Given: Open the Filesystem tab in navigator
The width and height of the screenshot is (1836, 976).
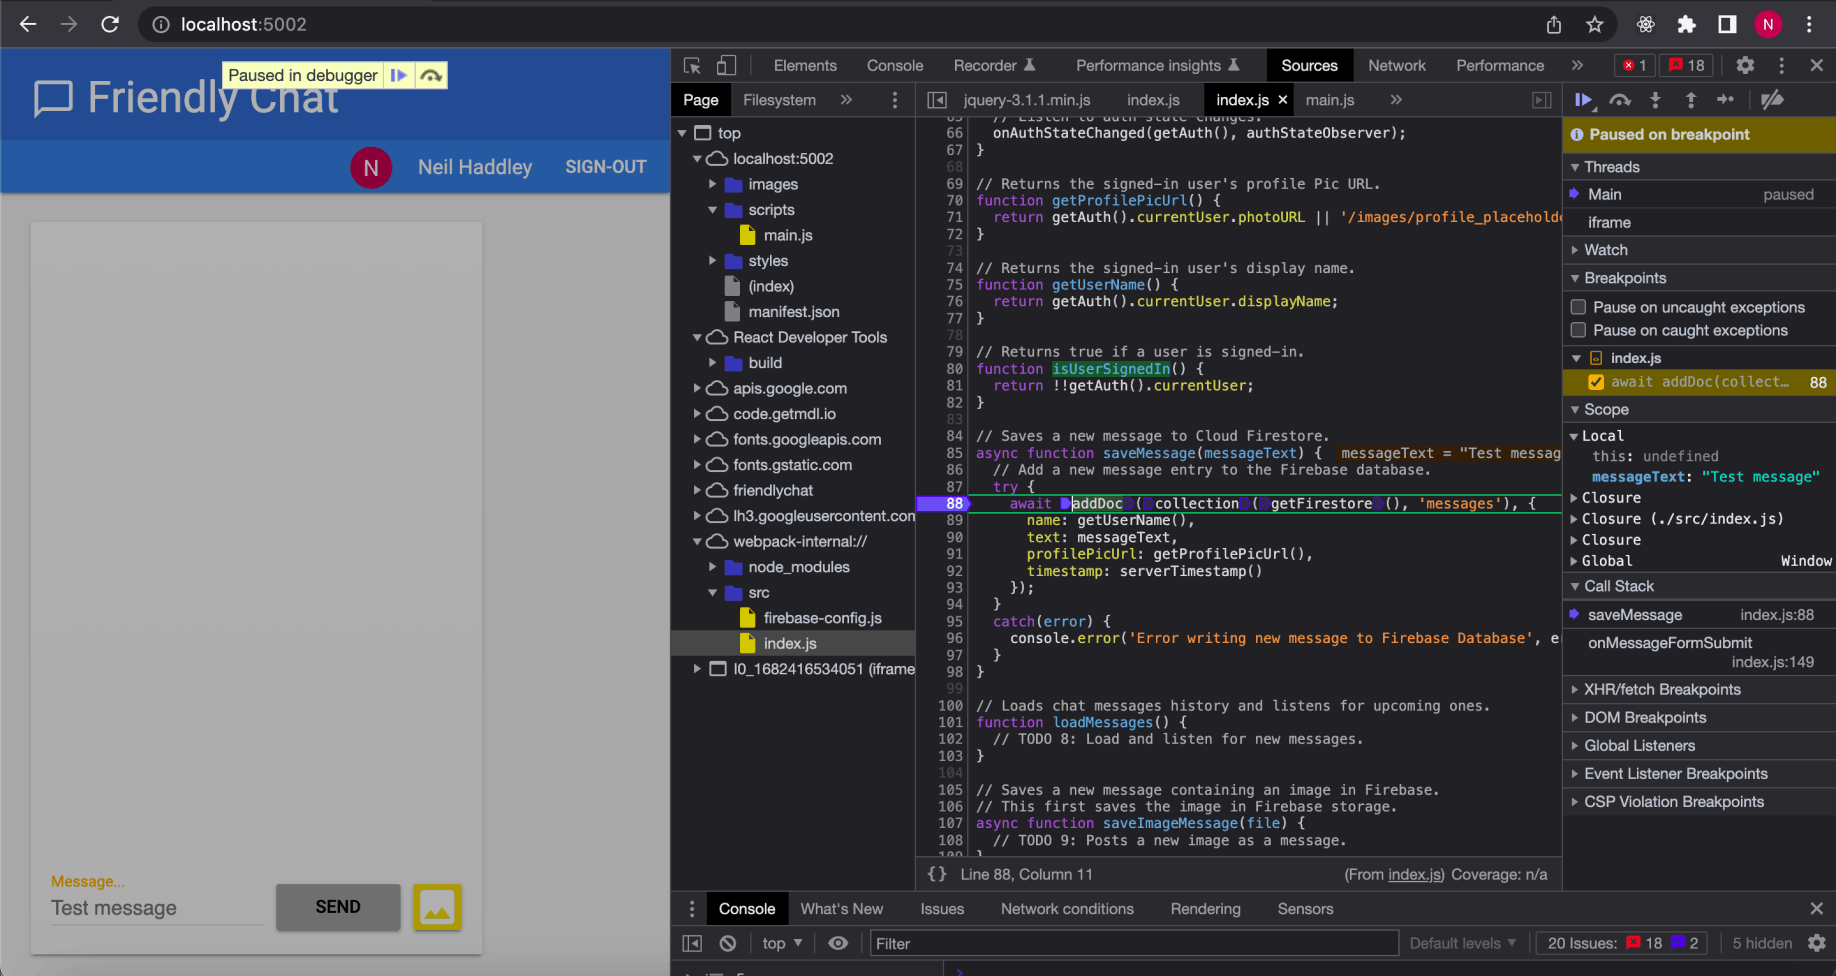Looking at the screenshot, I should [779, 100].
